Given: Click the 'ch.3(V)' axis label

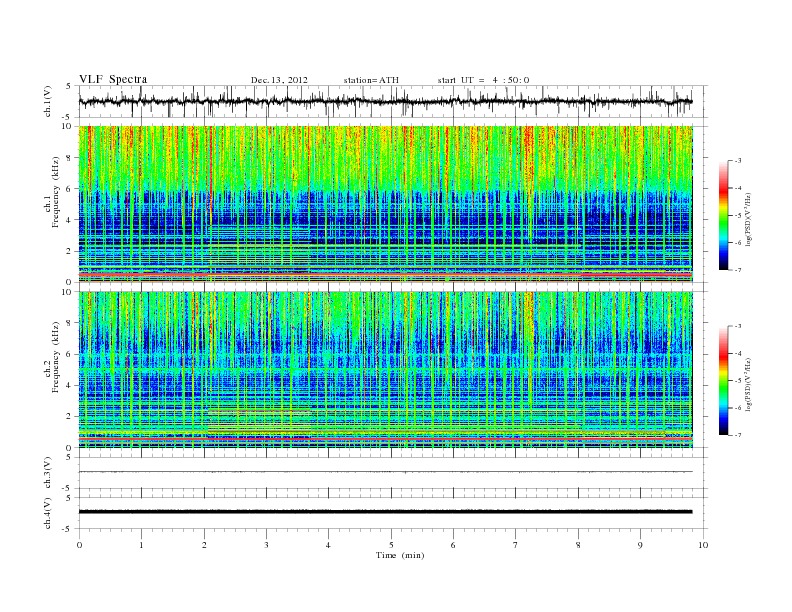Looking at the screenshot, I should (x=47, y=473).
